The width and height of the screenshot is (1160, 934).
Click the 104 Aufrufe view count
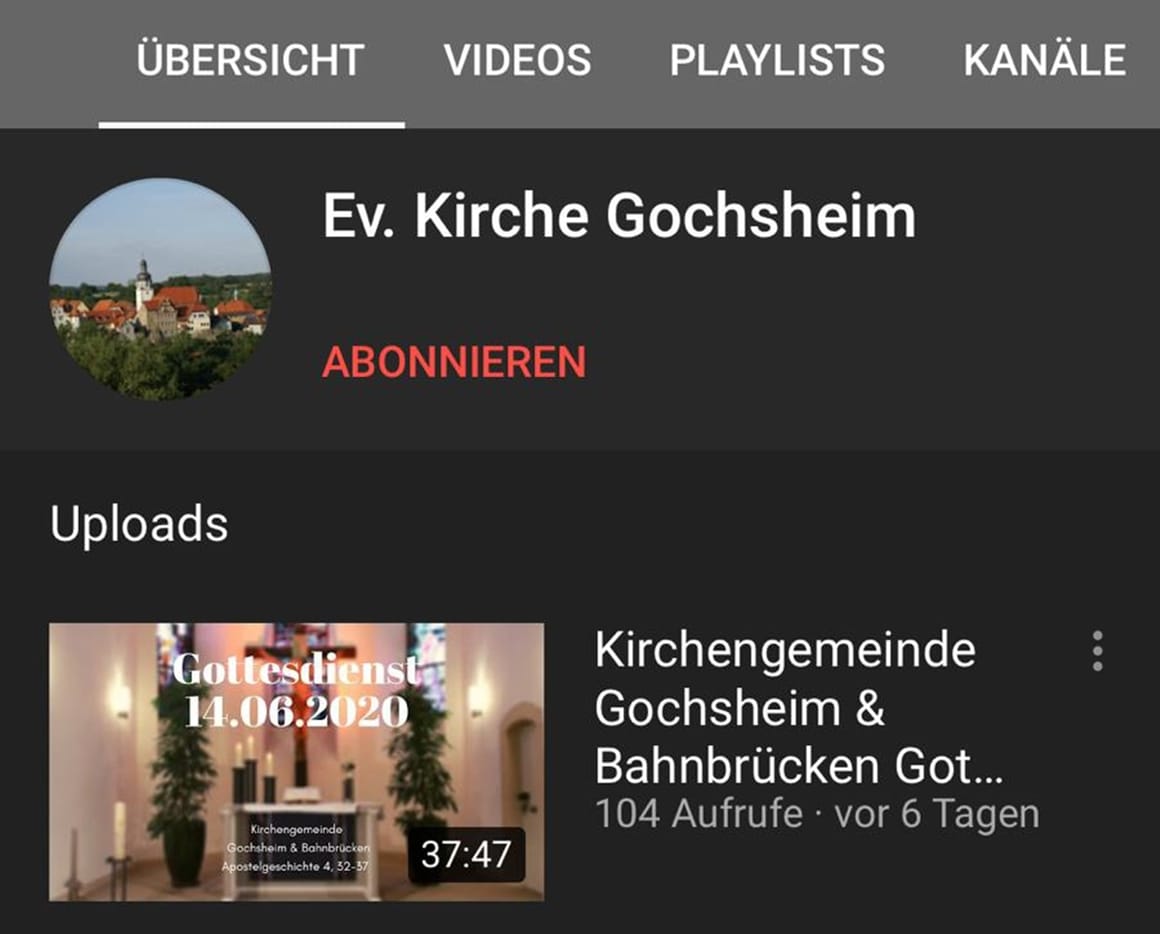click(699, 813)
